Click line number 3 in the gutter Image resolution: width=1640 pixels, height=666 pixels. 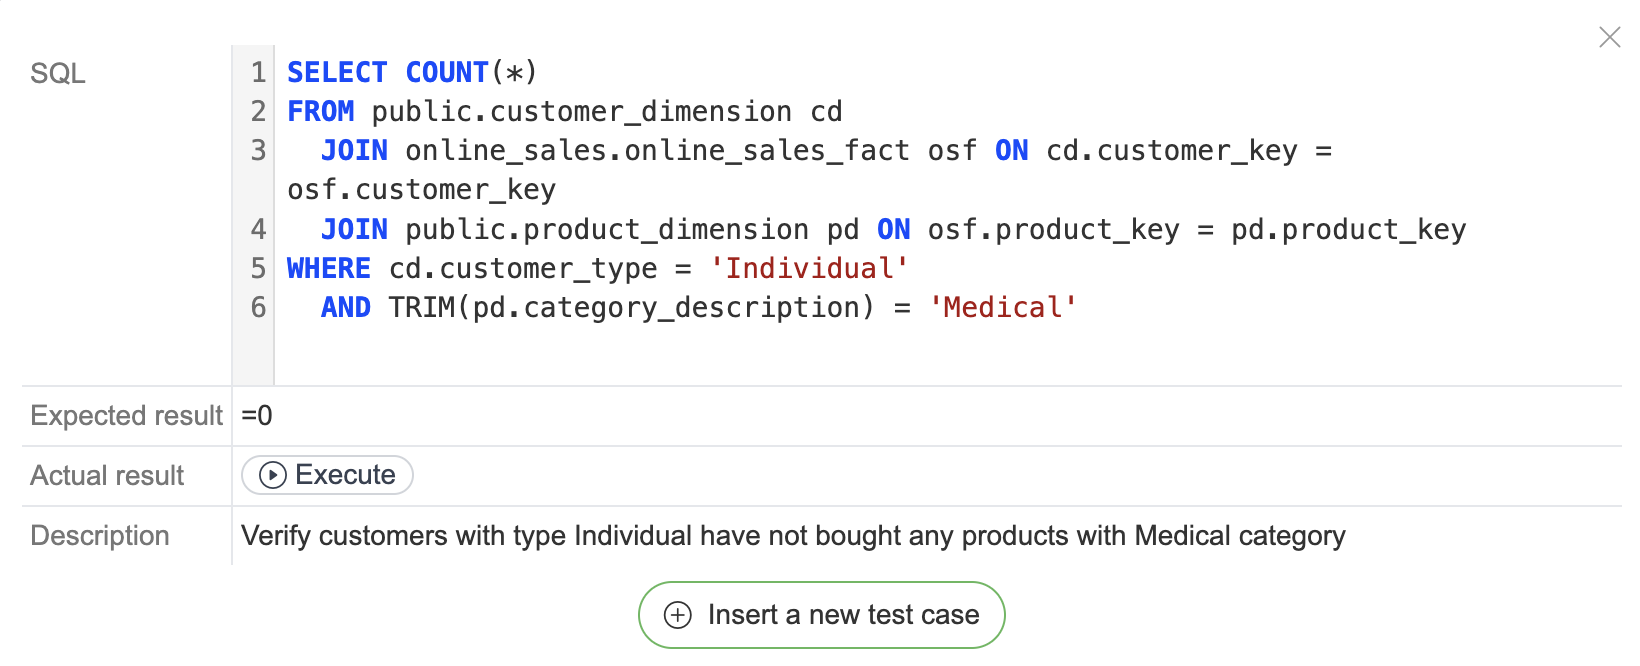click(258, 150)
